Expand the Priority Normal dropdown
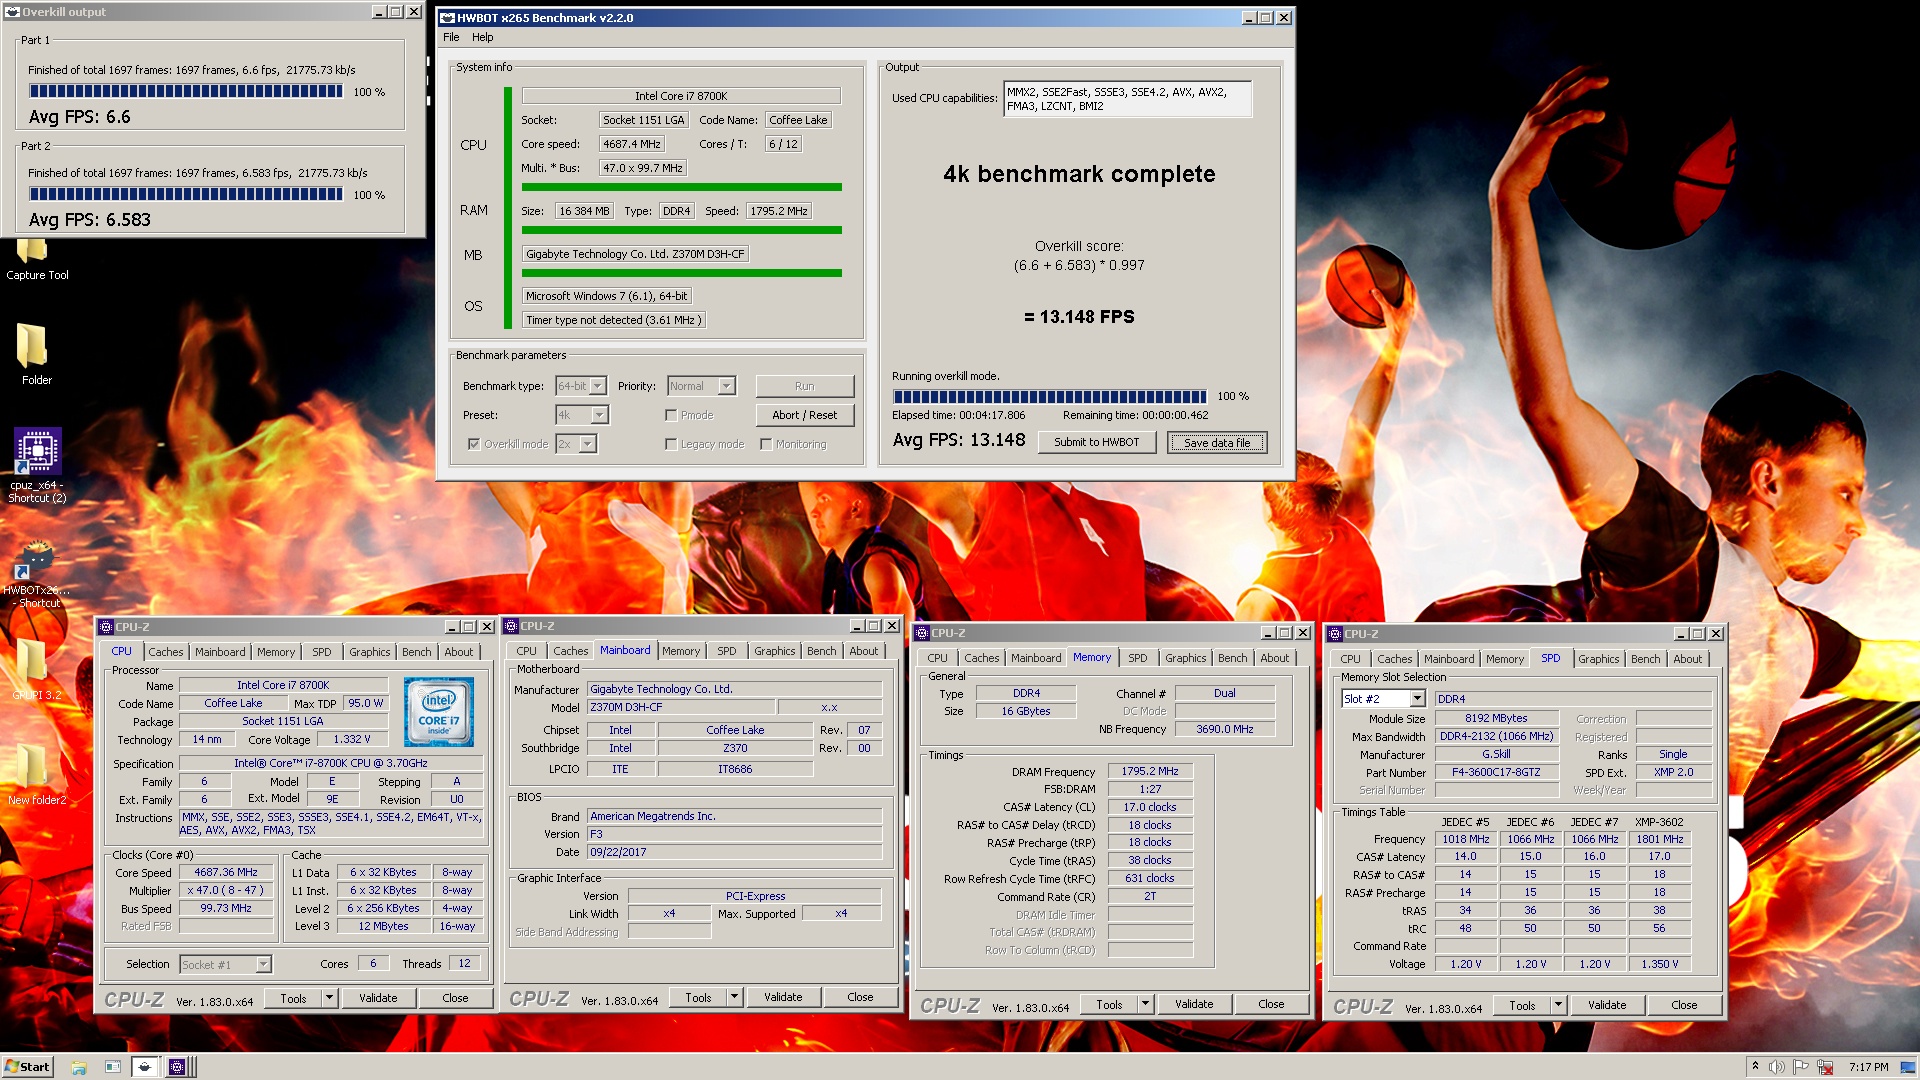The height and width of the screenshot is (1080, 1920). tap(727, 386)
